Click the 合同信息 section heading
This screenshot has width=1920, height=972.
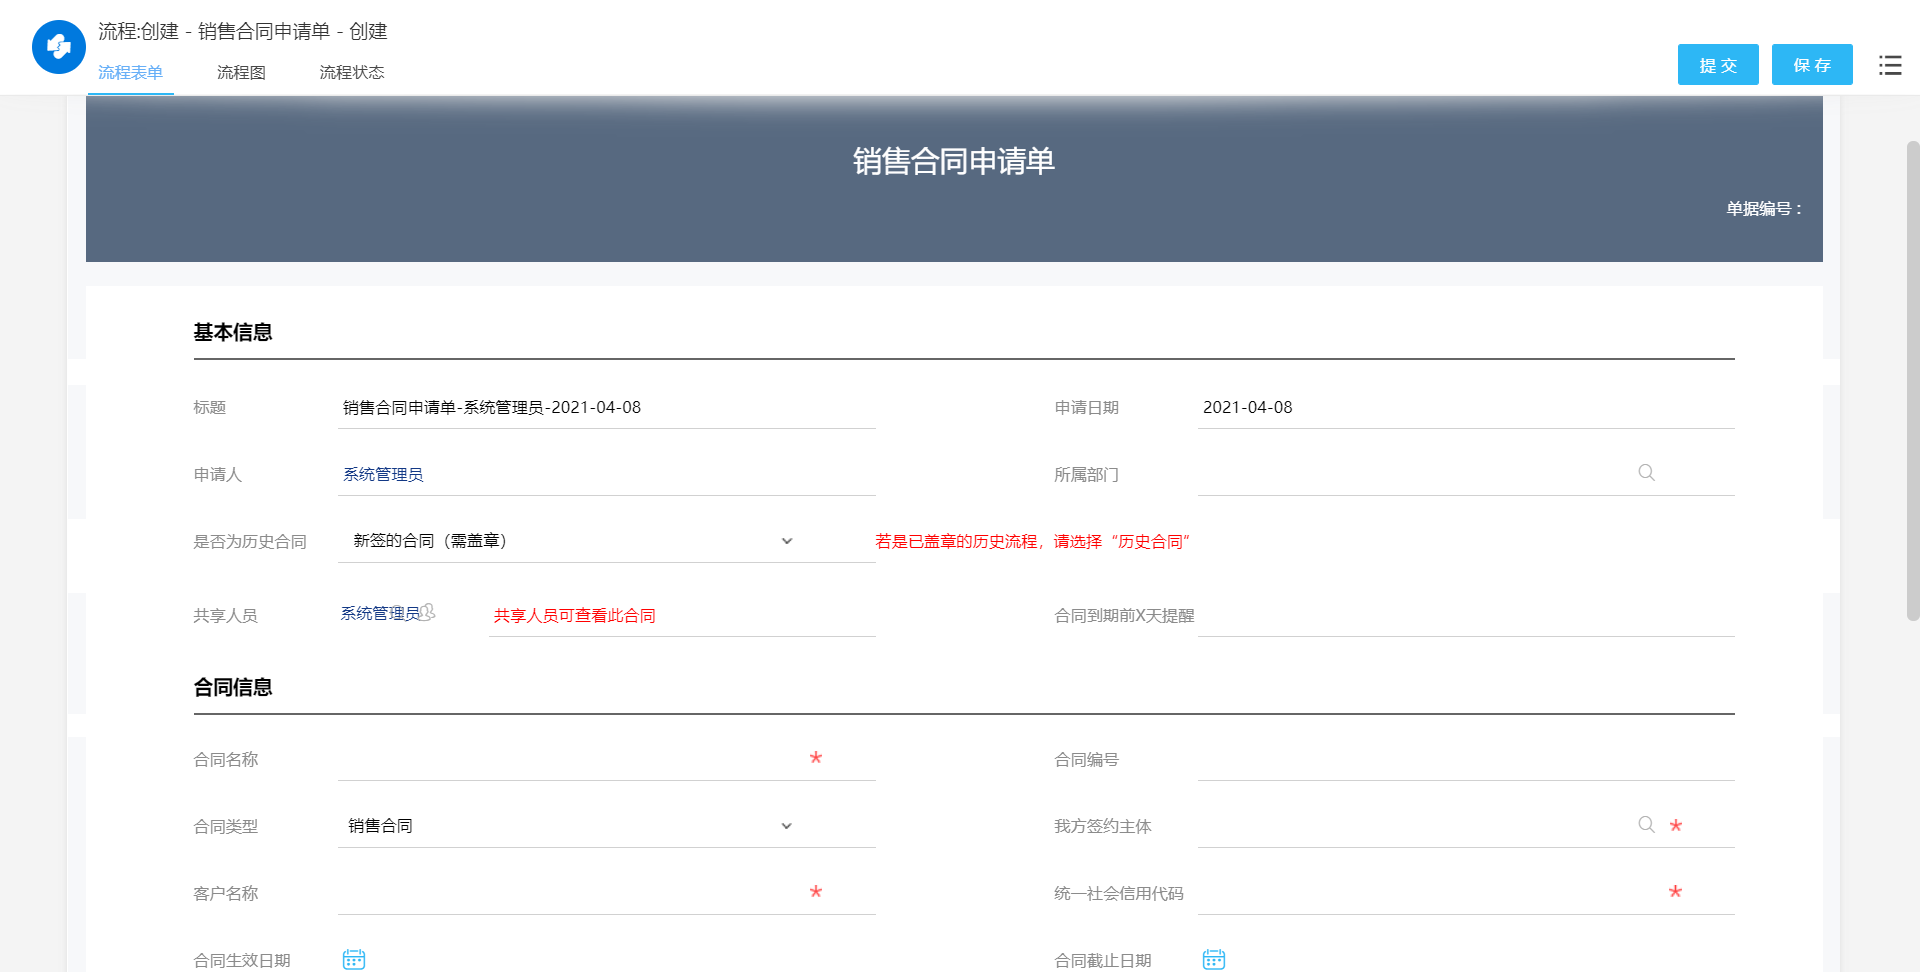pos(233,687)
